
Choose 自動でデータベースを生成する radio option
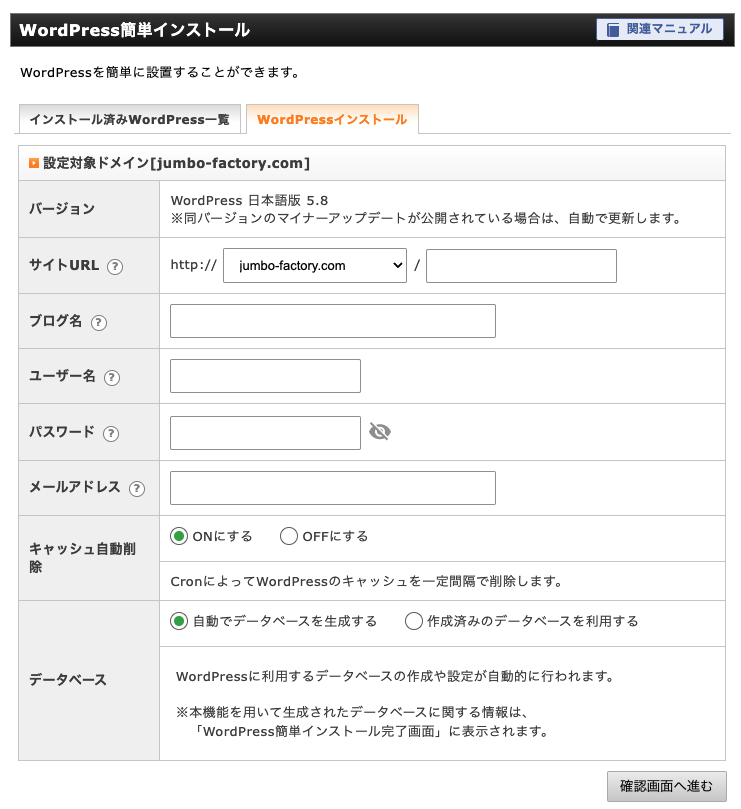179,621
